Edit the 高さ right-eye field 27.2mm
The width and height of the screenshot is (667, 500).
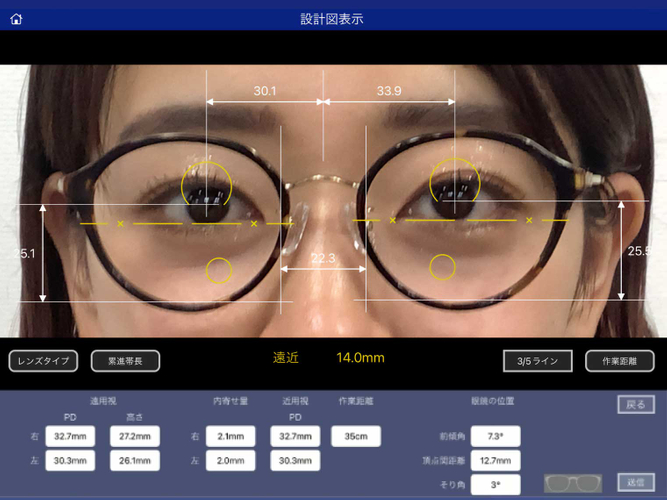(135, 436)
